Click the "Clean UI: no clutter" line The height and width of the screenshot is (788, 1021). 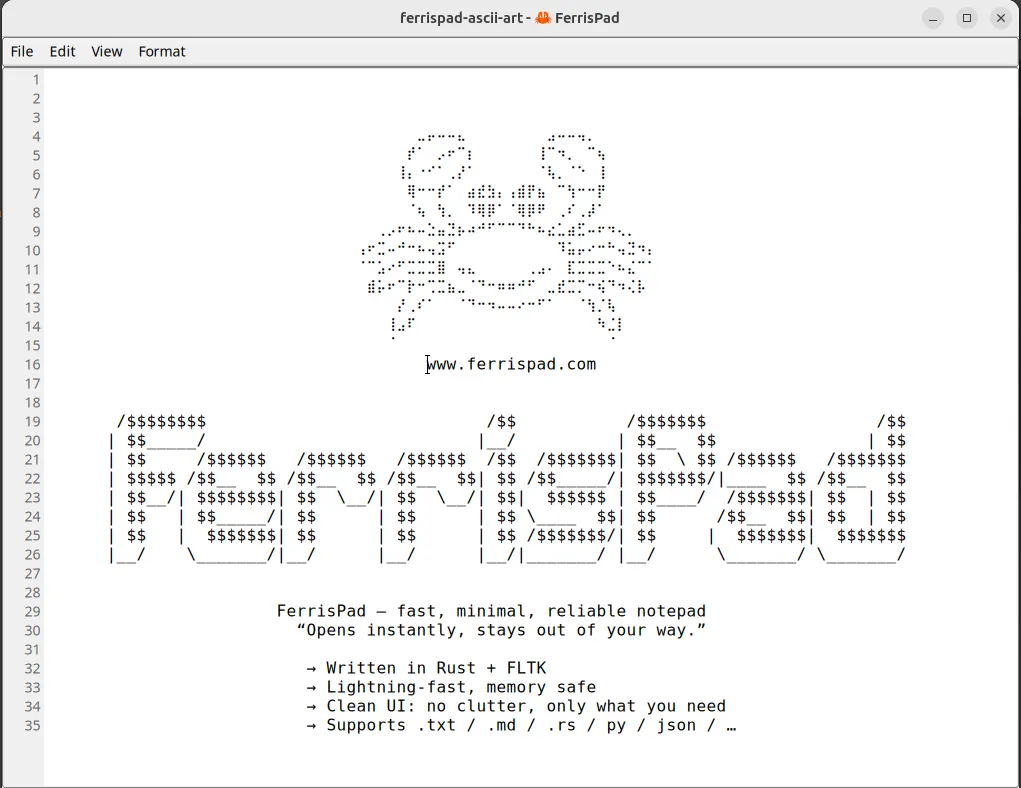[516, 706]
